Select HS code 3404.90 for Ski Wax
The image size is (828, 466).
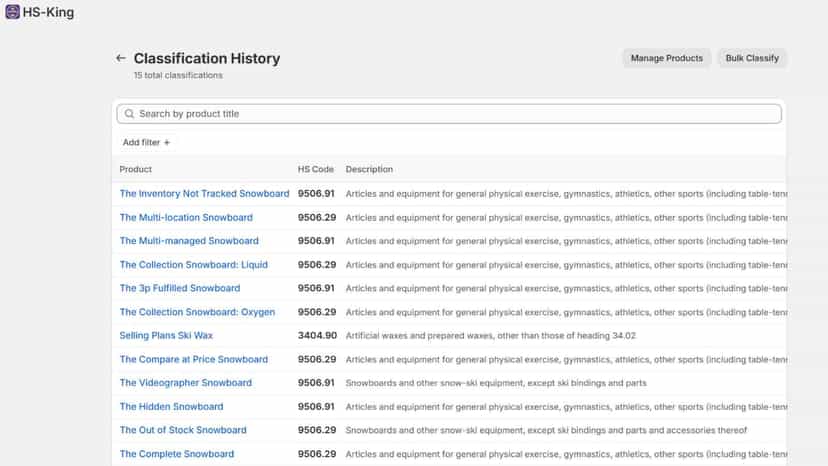317,335
